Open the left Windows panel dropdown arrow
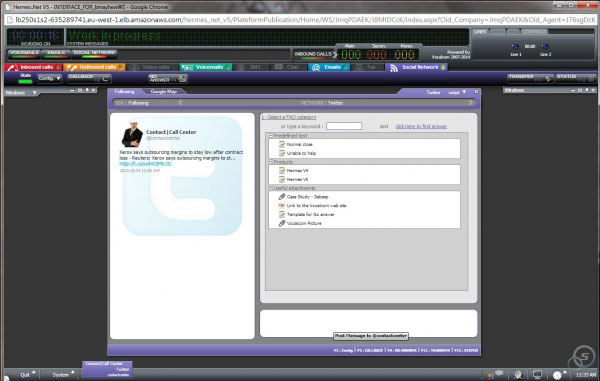 [34, 93]
